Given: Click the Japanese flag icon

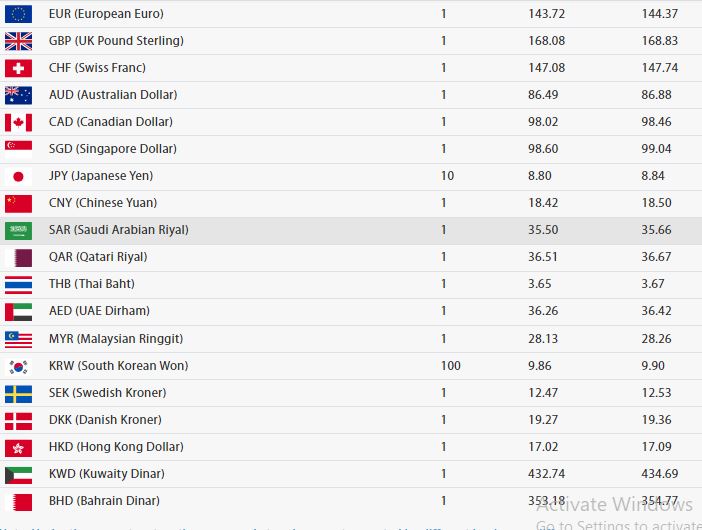Looking at the screenshot, I should (18, 176).
